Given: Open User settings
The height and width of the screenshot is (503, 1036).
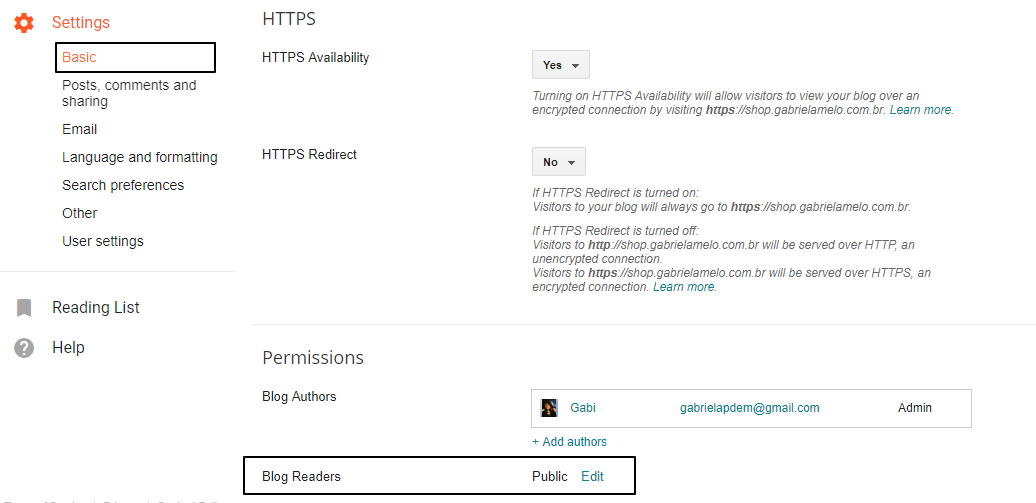Looking at the screenshot, I should pos(102,241).
